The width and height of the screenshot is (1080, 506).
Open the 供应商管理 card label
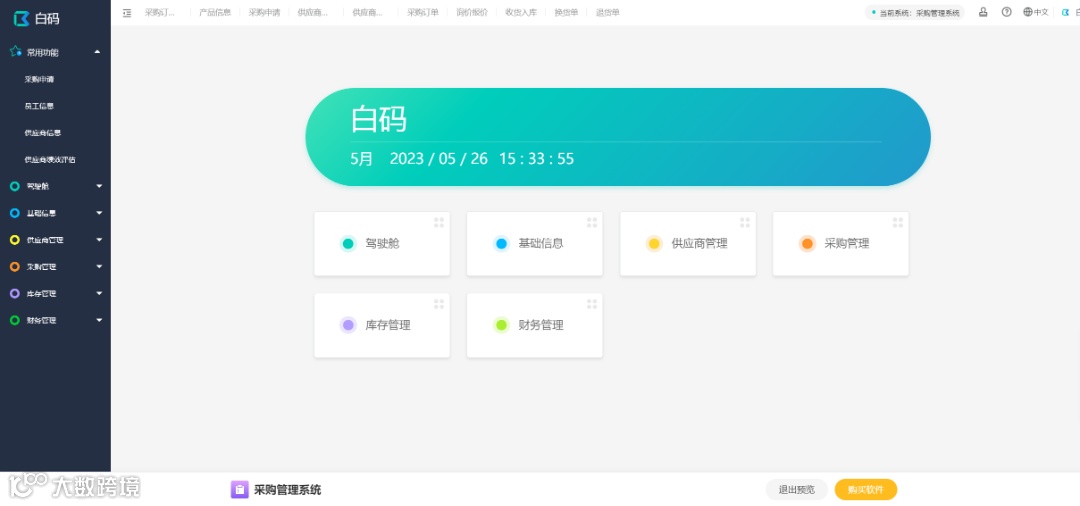(x=699, y=244)
